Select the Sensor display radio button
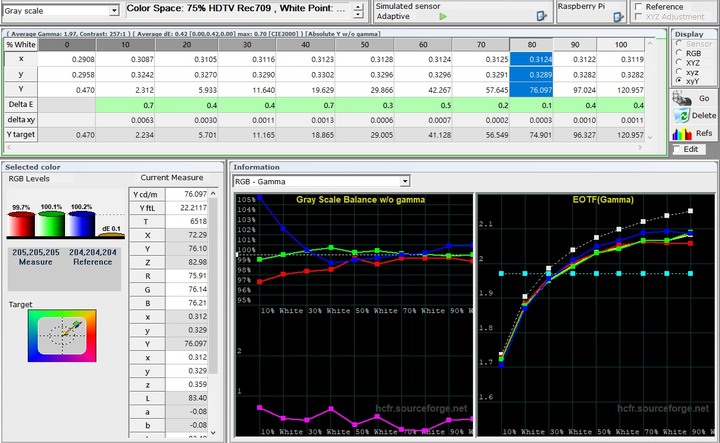 679,44
